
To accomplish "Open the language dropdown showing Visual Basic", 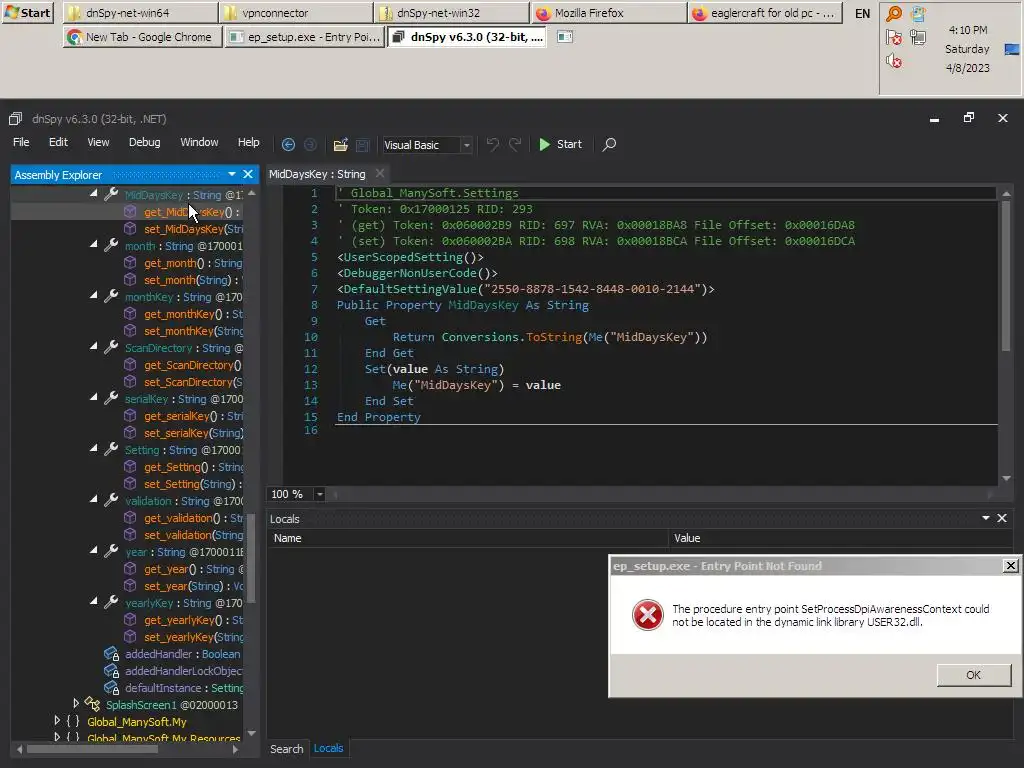I will pyautogui.click(x=426, y=145).
